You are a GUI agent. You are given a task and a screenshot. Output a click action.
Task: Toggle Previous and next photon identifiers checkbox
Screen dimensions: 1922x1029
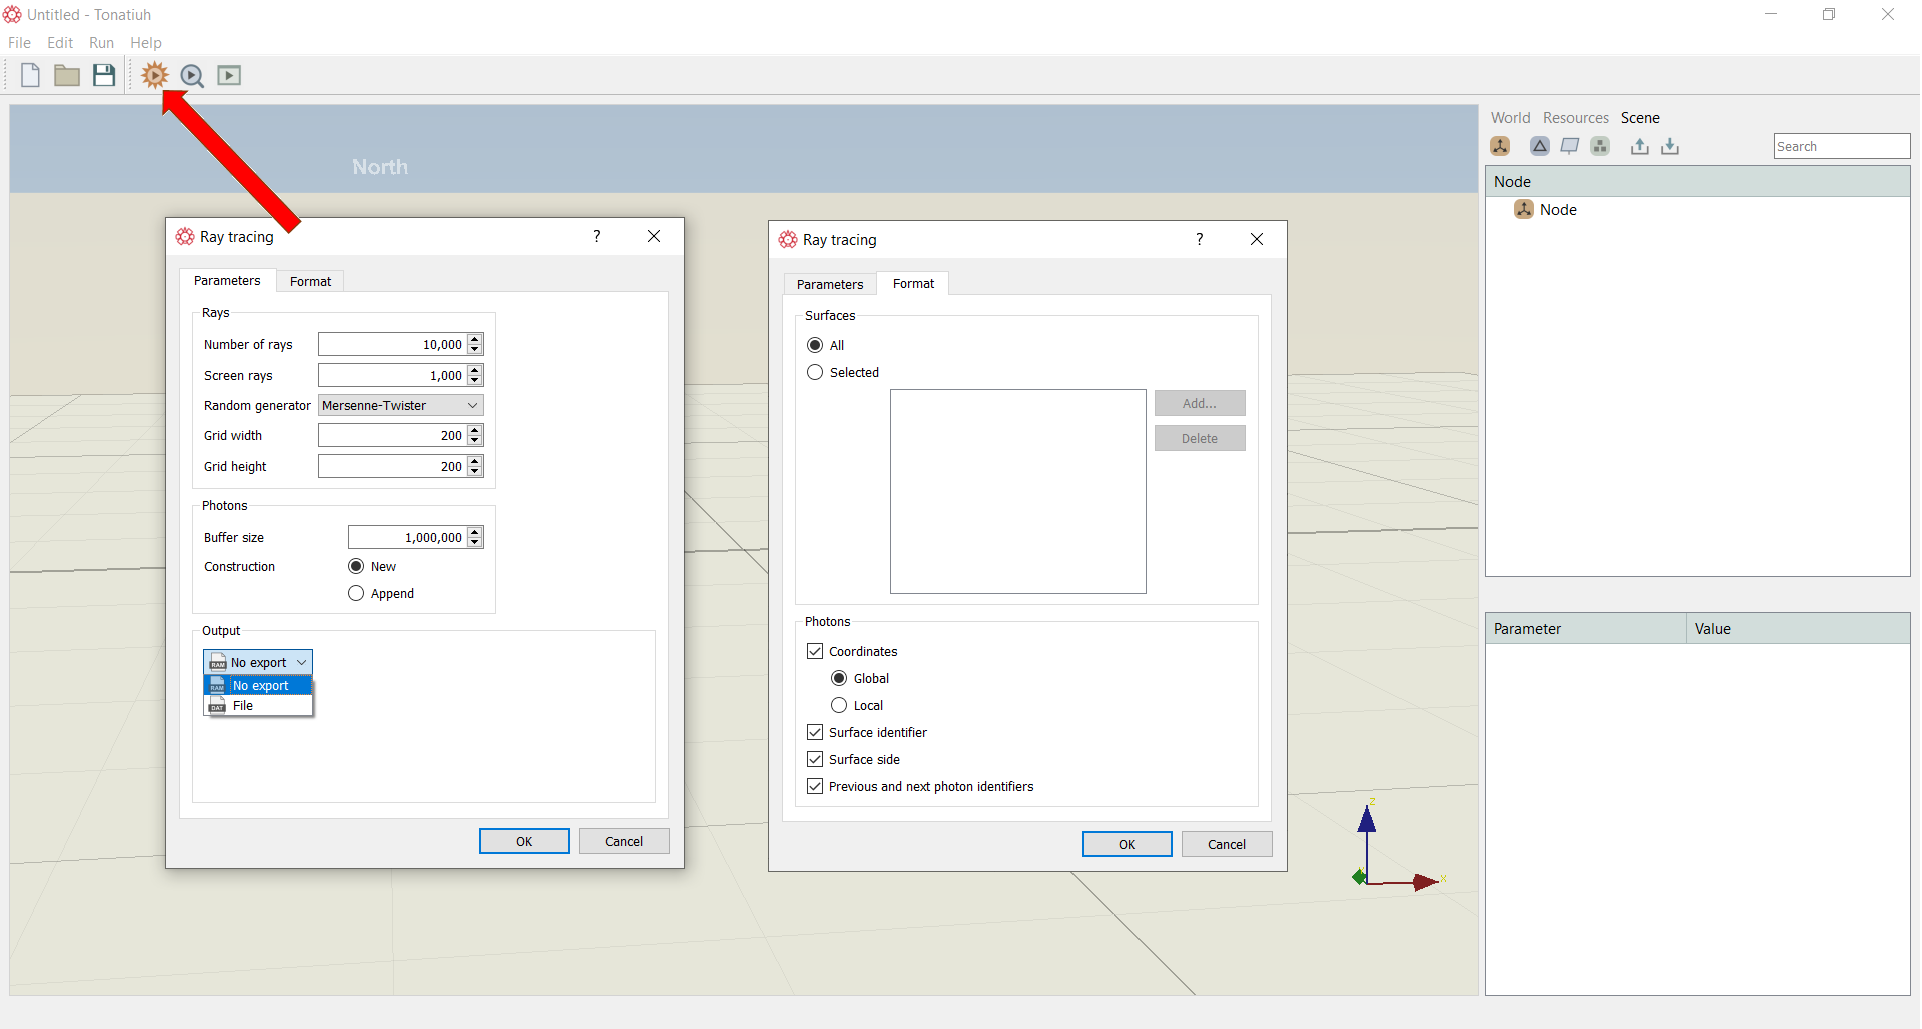point(815,786)
